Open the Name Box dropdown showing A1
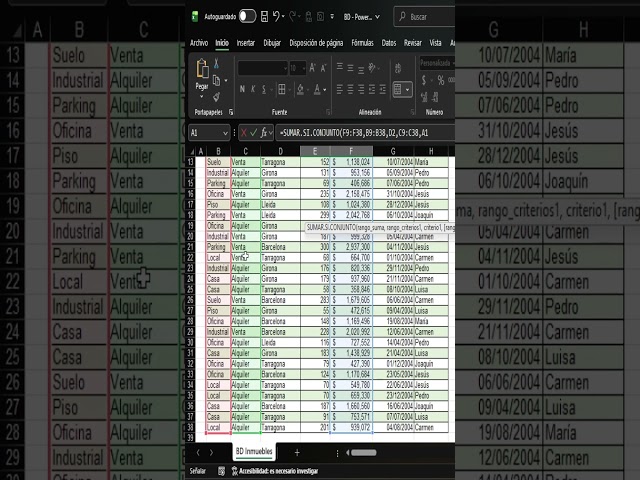The width and height of the screenshot is (640, 480). click(x=224, y=133)
